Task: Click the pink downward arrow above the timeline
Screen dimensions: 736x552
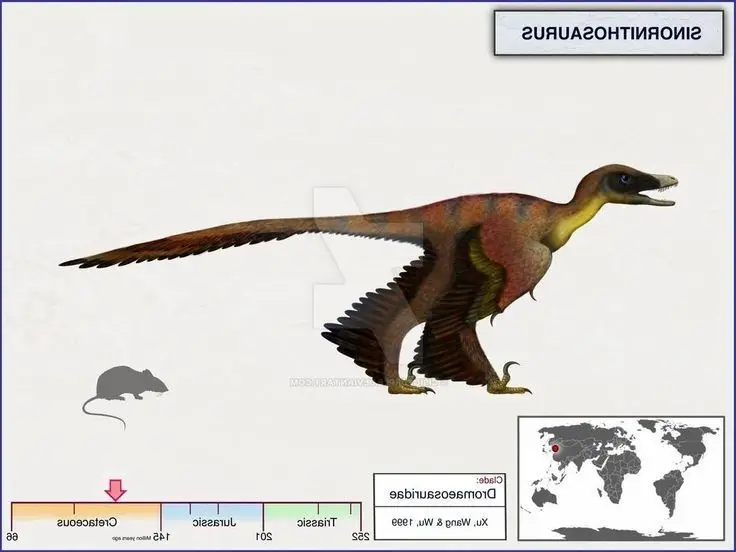Action: point(117,488)
